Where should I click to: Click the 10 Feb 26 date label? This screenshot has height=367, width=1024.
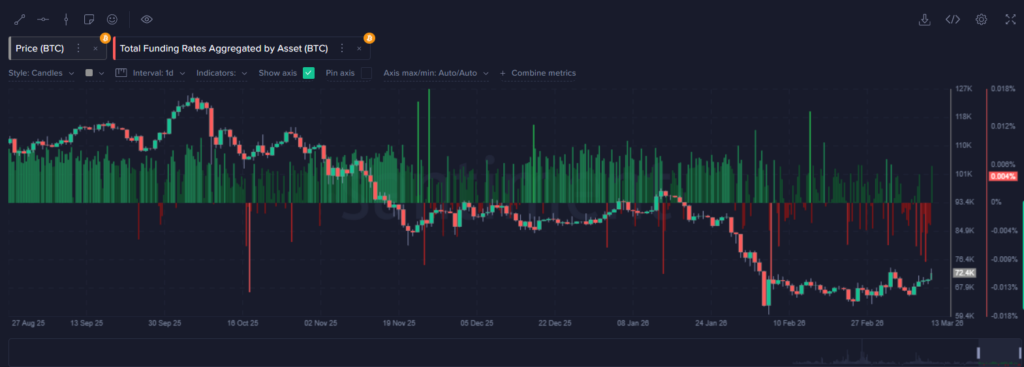pyautogui.click(x=789, y=323)
